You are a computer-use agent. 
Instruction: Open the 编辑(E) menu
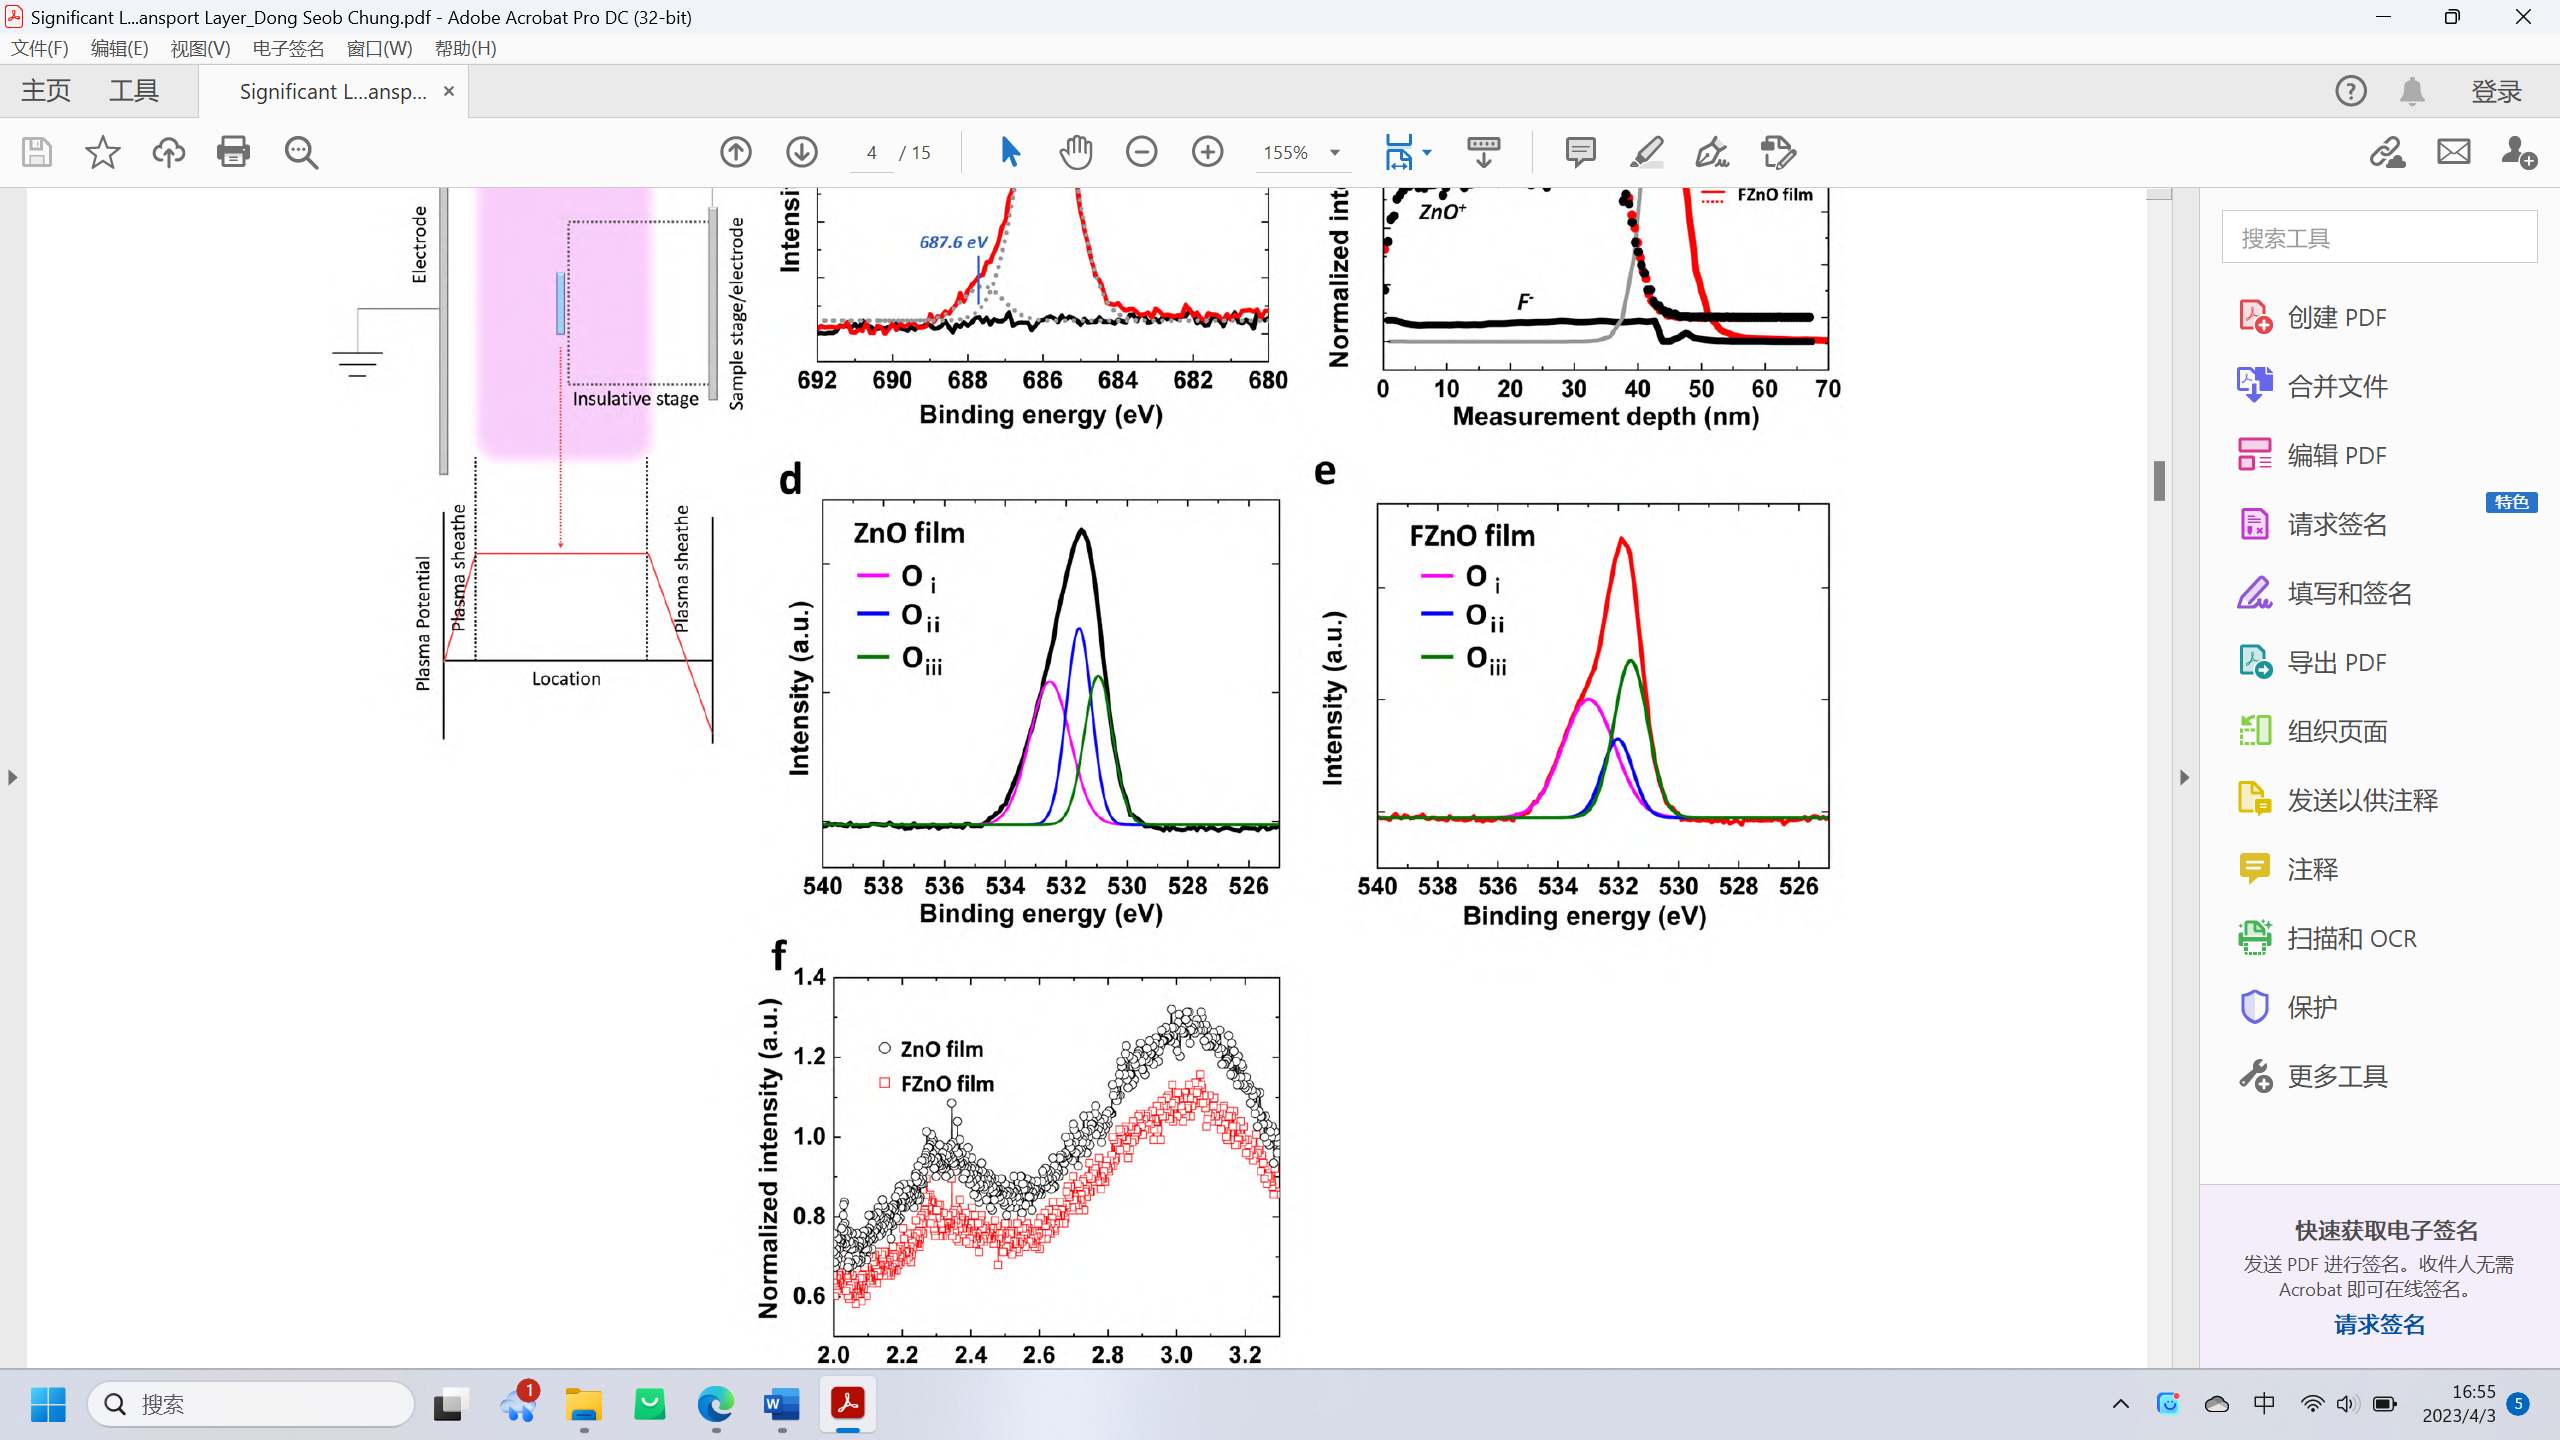[x=119, y=48]
